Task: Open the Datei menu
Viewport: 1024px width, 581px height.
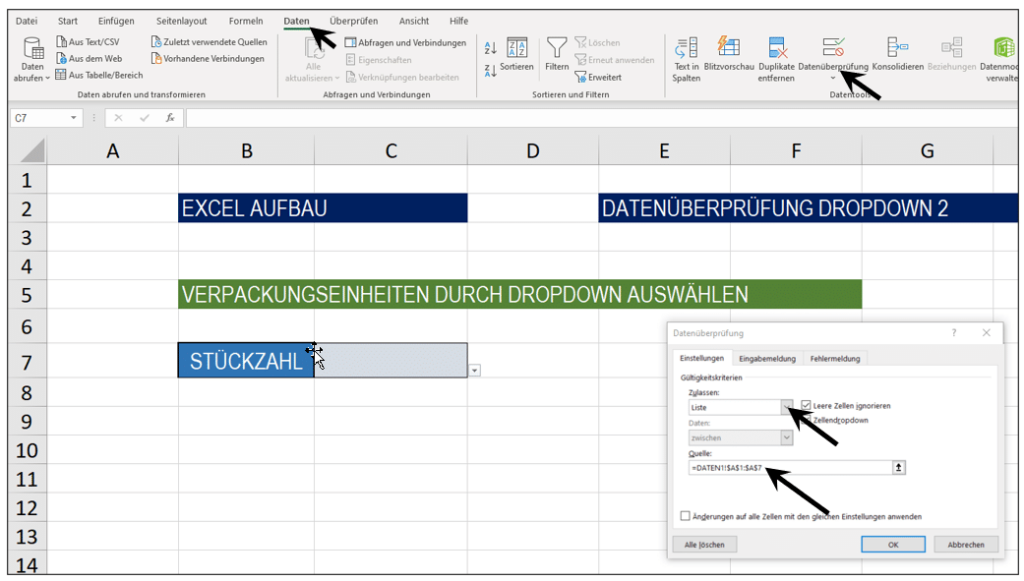Action: click(26, 21)
